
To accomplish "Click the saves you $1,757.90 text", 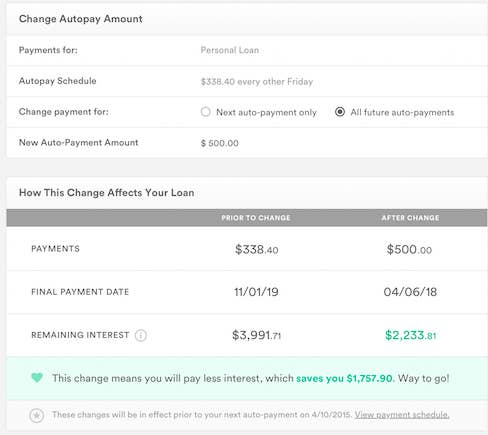I will 345,378.
